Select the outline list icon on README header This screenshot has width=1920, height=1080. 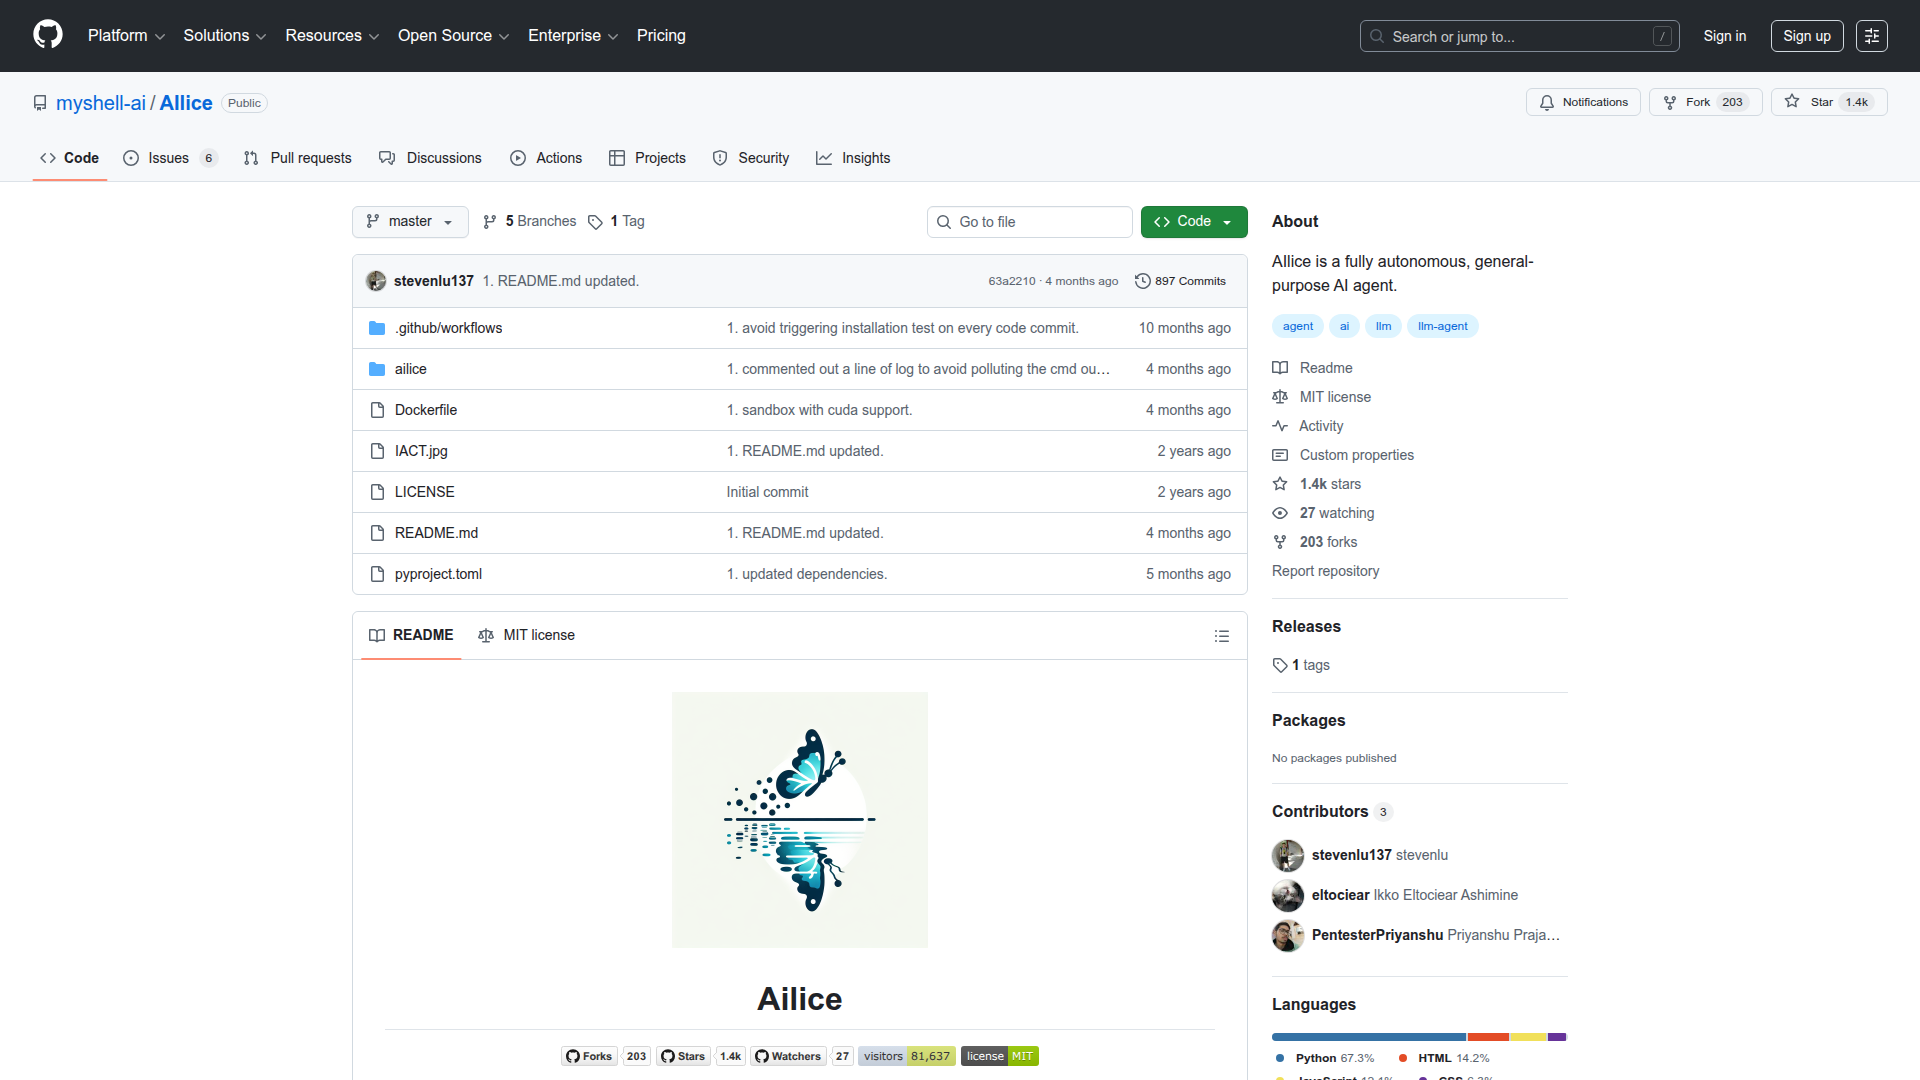[1222, 636]
